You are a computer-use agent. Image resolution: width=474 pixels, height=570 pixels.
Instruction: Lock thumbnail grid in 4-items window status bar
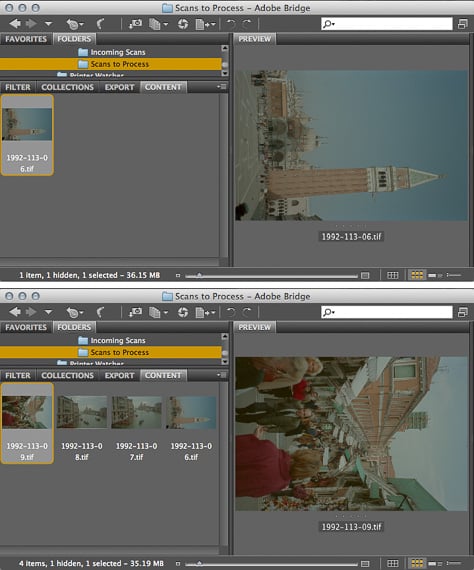(393, 564)
